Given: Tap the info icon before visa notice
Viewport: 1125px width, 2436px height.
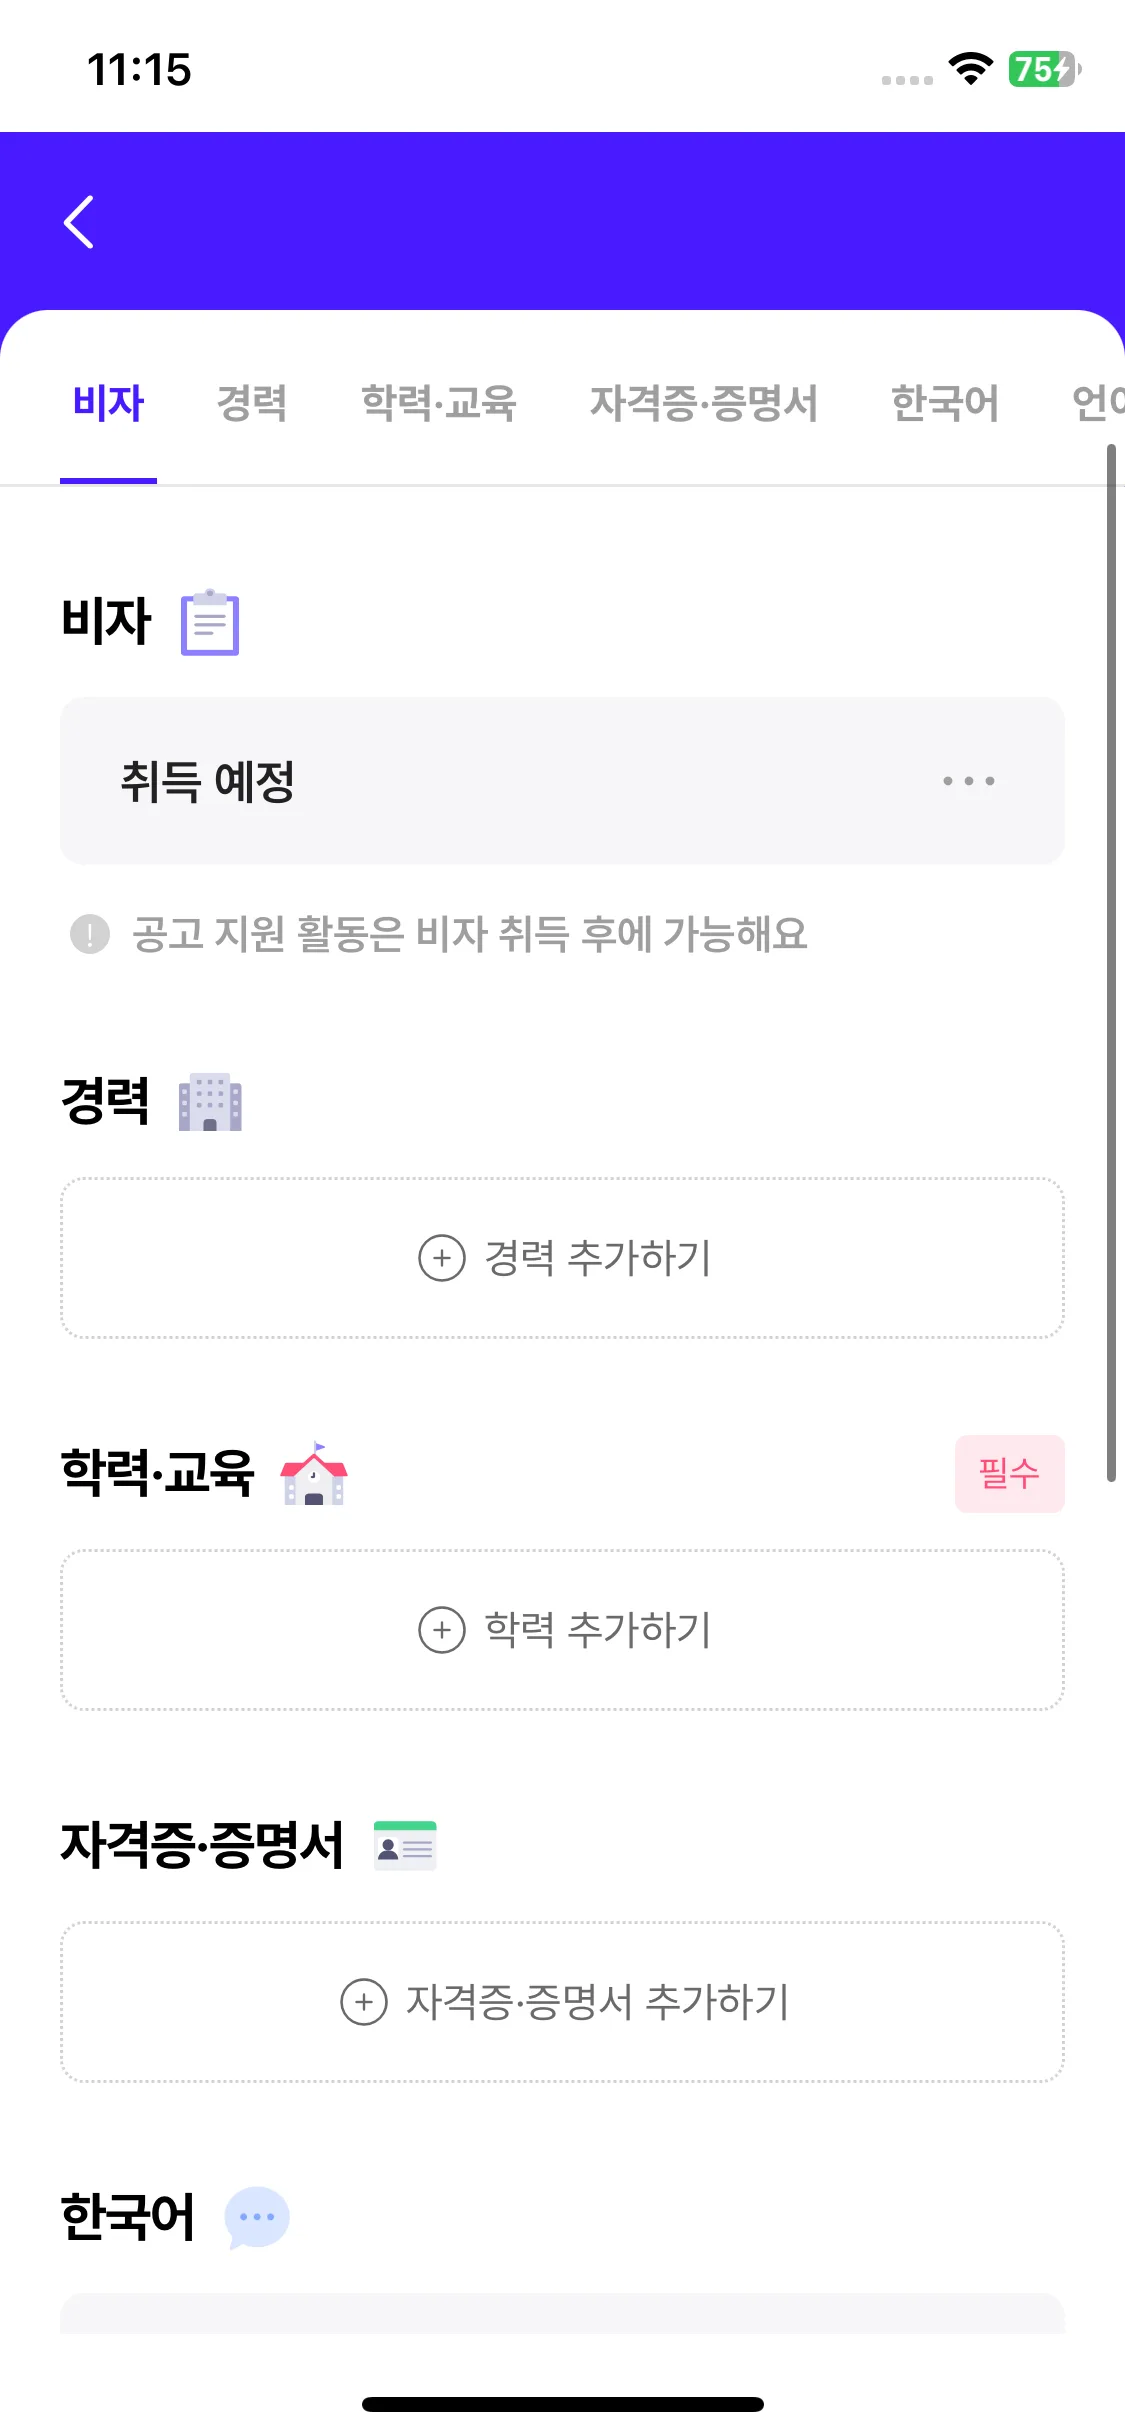Looking at the screenshot, I should pyautogui.click(x=90, y=934).
